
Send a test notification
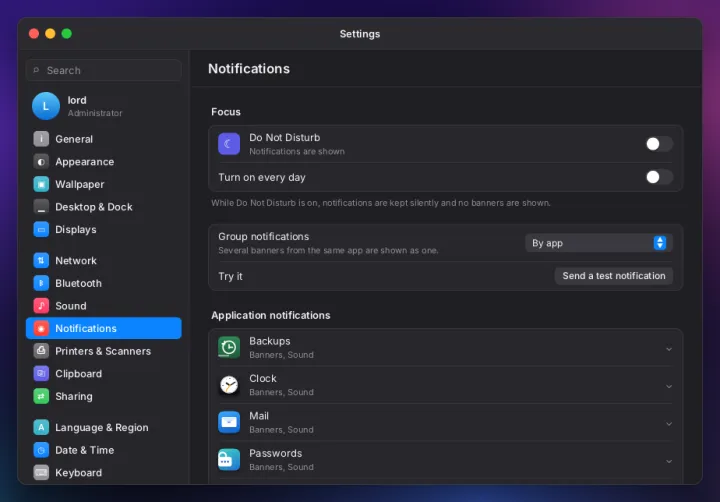tap(613, 276)
